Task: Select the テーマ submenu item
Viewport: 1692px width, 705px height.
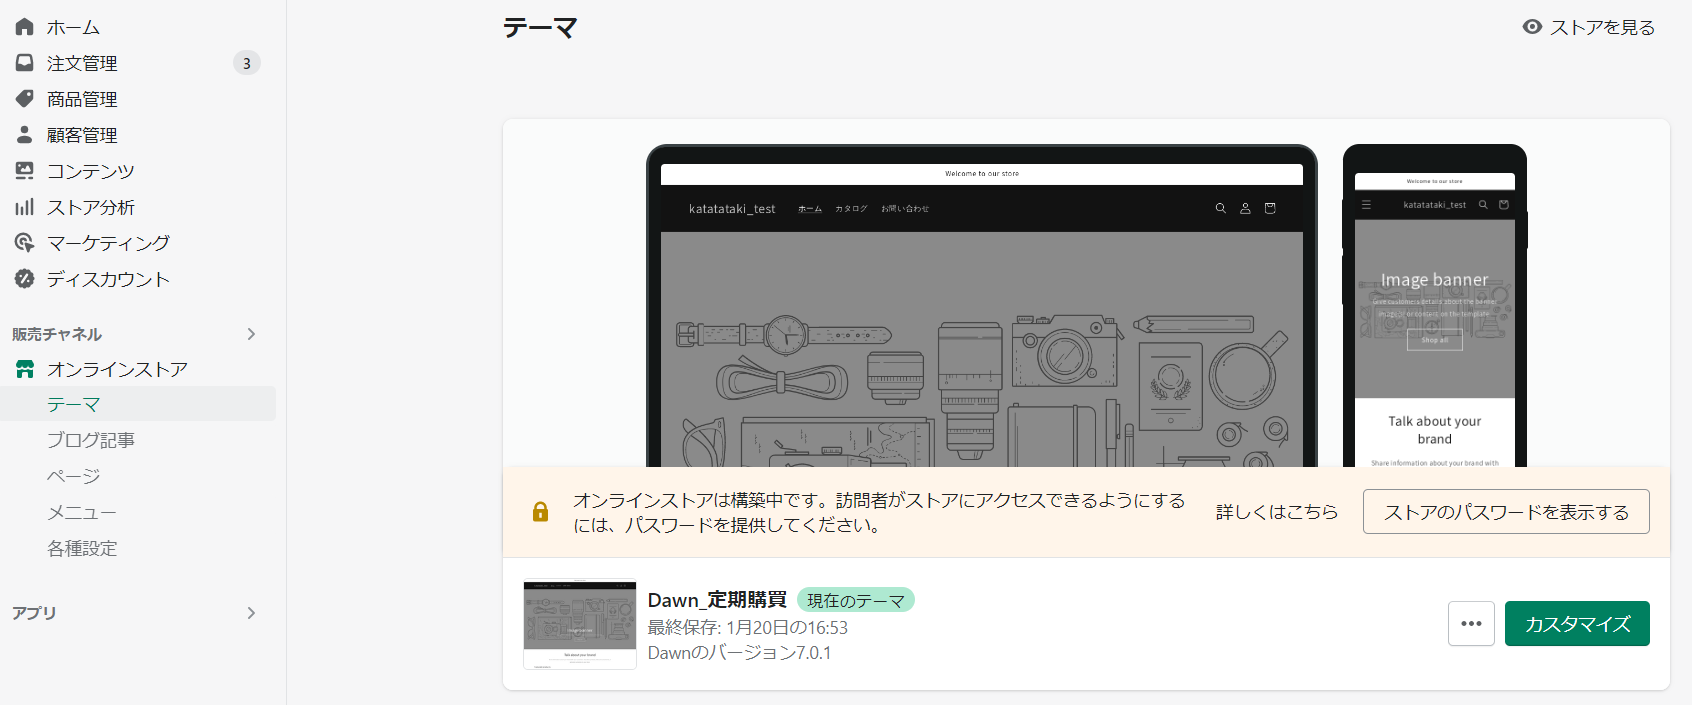Action: pyautogui.click(x=138, y=404)
